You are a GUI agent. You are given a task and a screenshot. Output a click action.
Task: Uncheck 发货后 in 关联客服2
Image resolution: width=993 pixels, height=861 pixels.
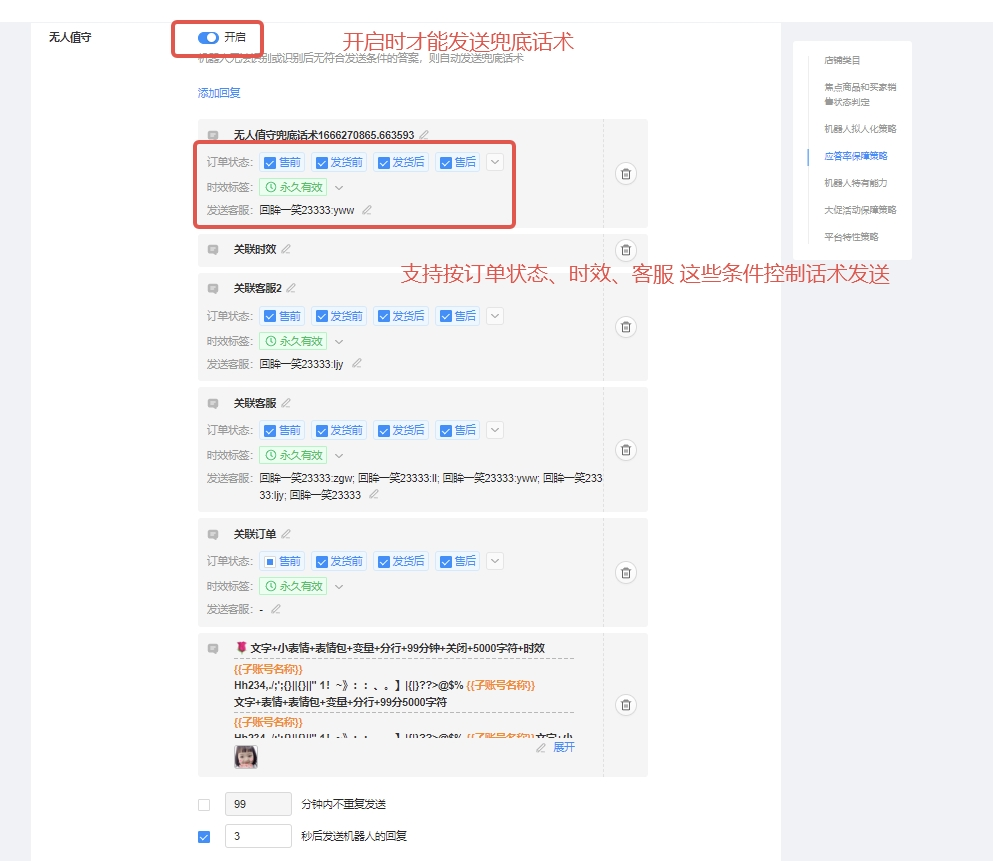pyautogui.click(x=384, y=316)
